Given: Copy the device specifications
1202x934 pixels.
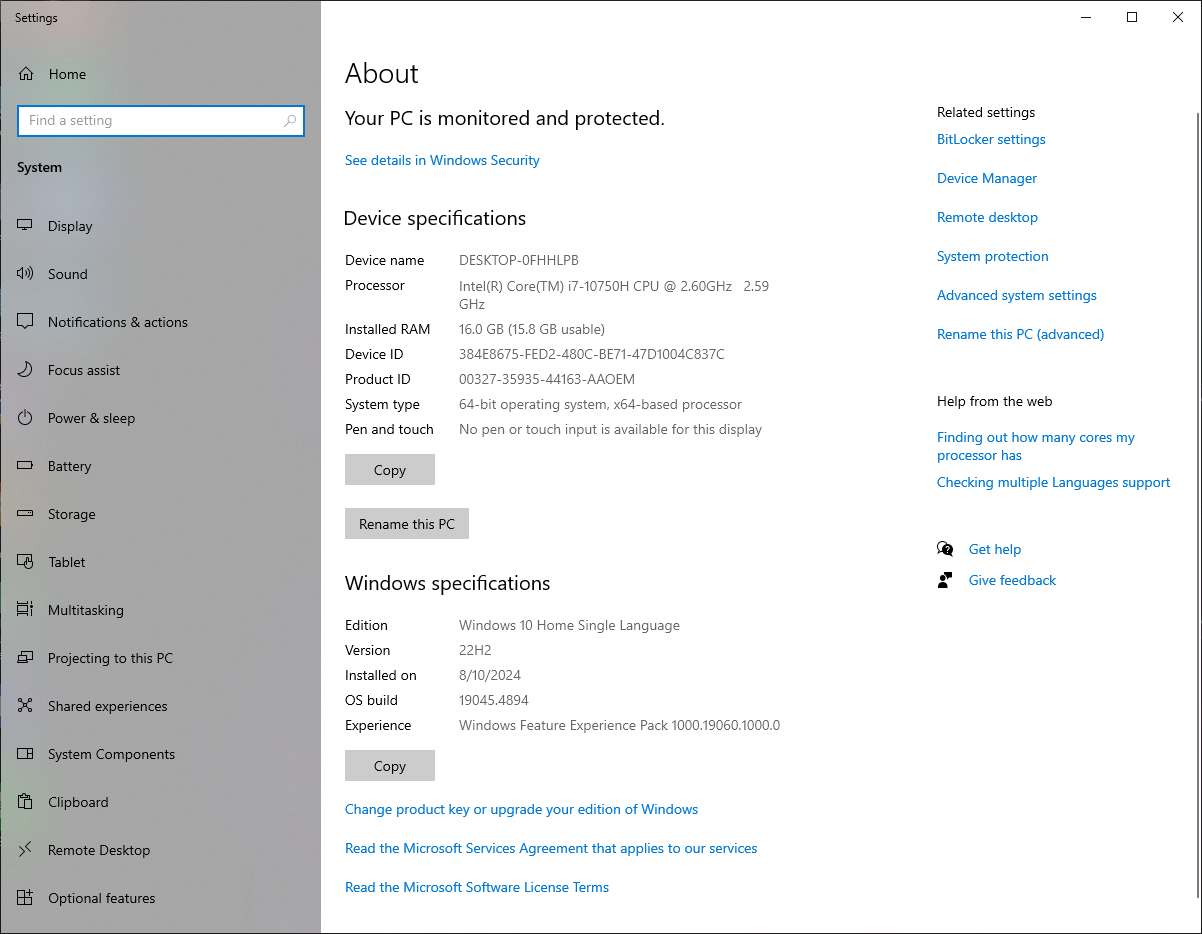Looking at the screenshot, I should pos(389,470).
